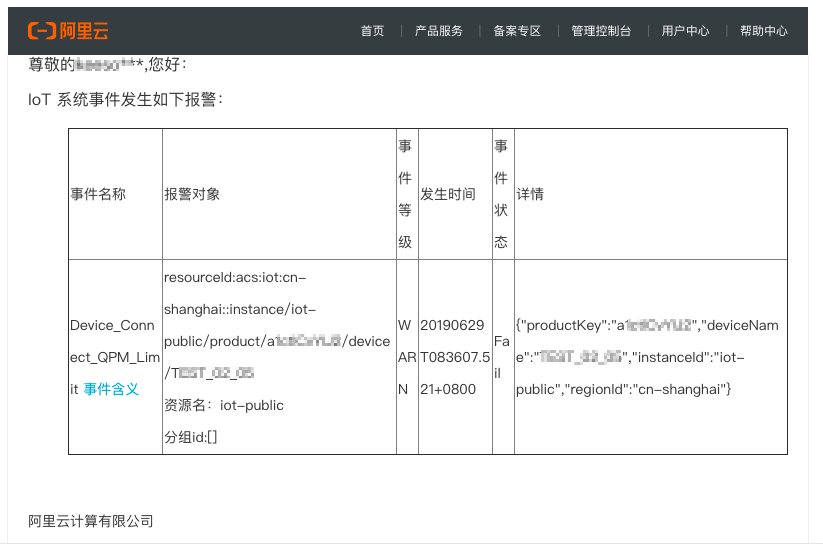Click the greeting line 尊敬的...您好
The width and height of the screenshot is (823, 554).
coord(107,65)
